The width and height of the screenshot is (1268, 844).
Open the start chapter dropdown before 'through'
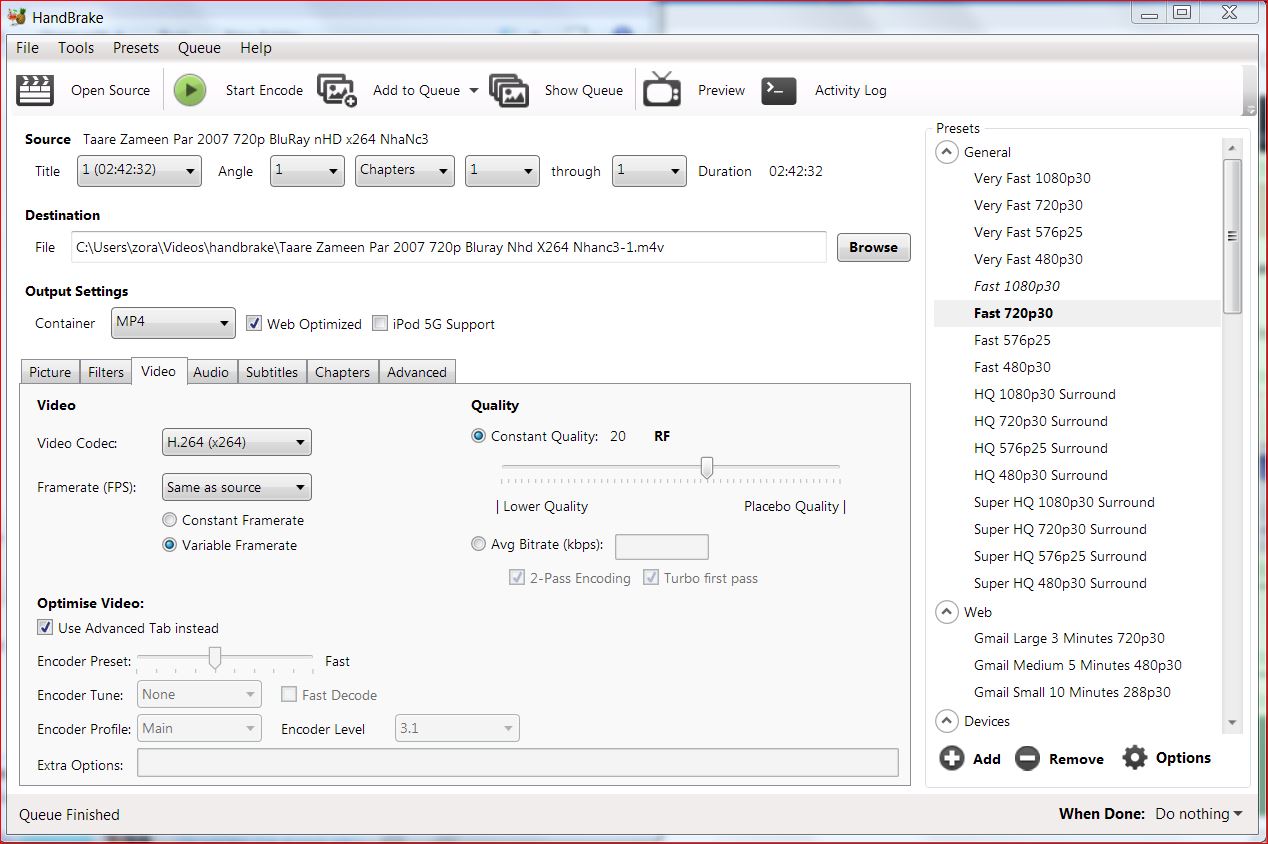coord(502,170)
